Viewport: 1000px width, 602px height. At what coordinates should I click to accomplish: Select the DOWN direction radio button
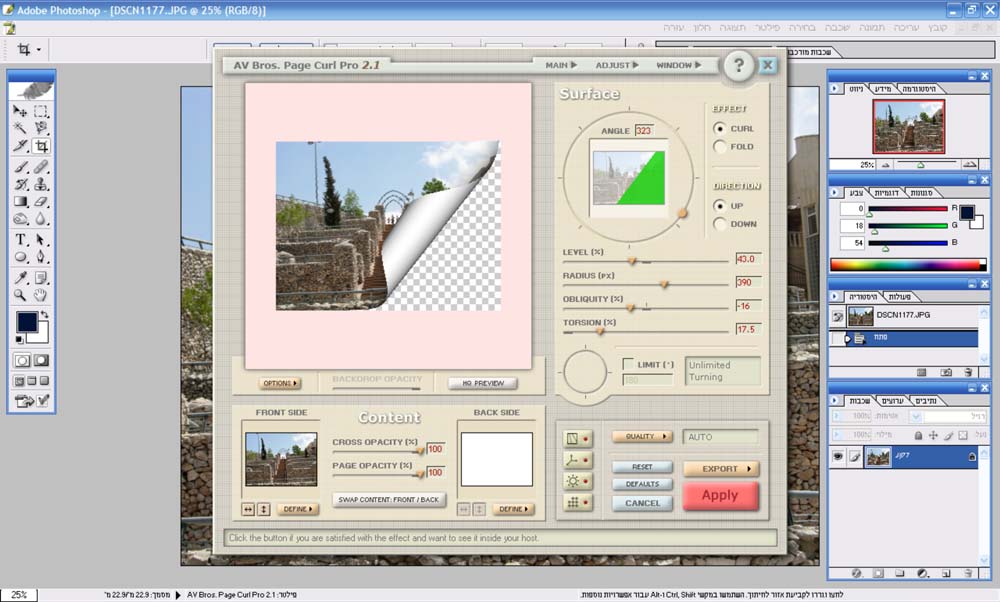tap(719, 224)
